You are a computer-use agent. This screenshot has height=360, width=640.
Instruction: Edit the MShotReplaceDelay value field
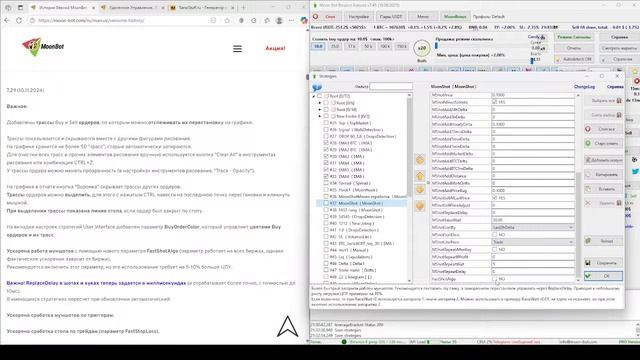(533, 213)
